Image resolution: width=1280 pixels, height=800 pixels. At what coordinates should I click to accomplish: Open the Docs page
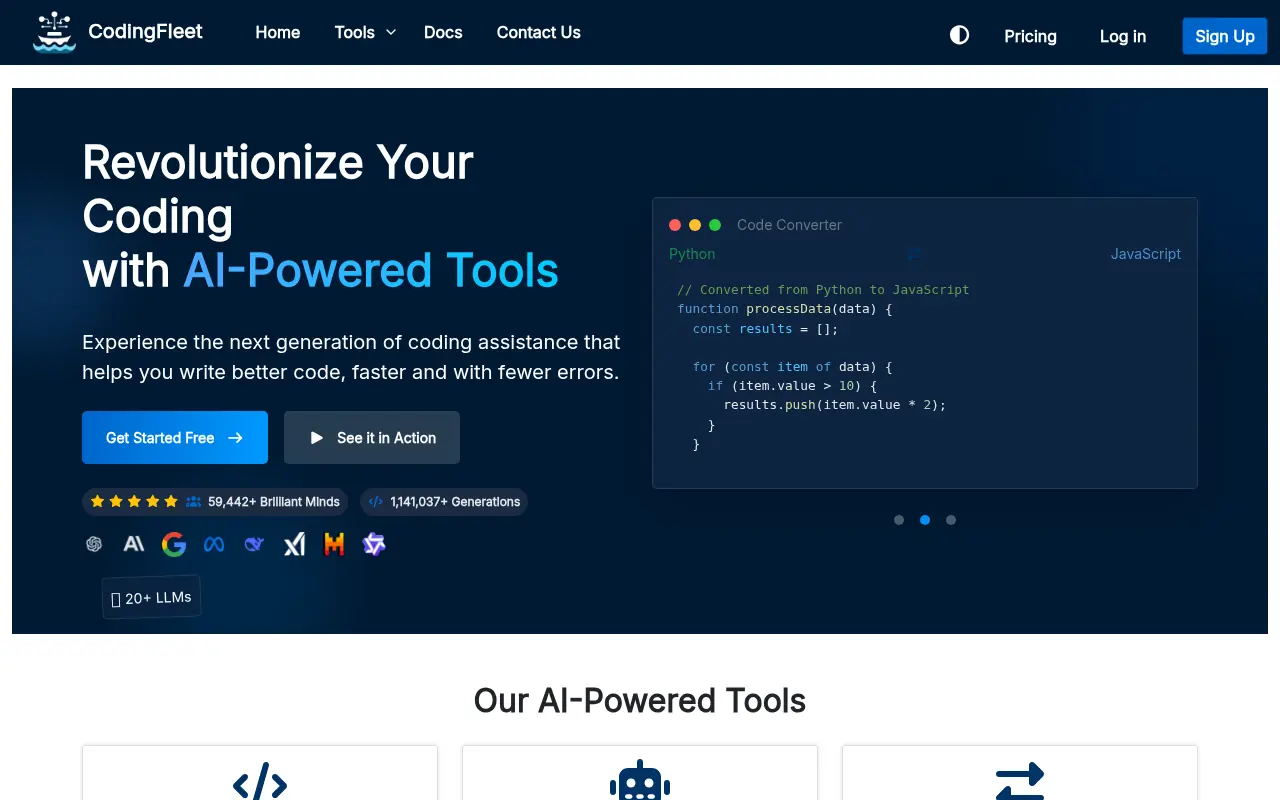(443, 32)
